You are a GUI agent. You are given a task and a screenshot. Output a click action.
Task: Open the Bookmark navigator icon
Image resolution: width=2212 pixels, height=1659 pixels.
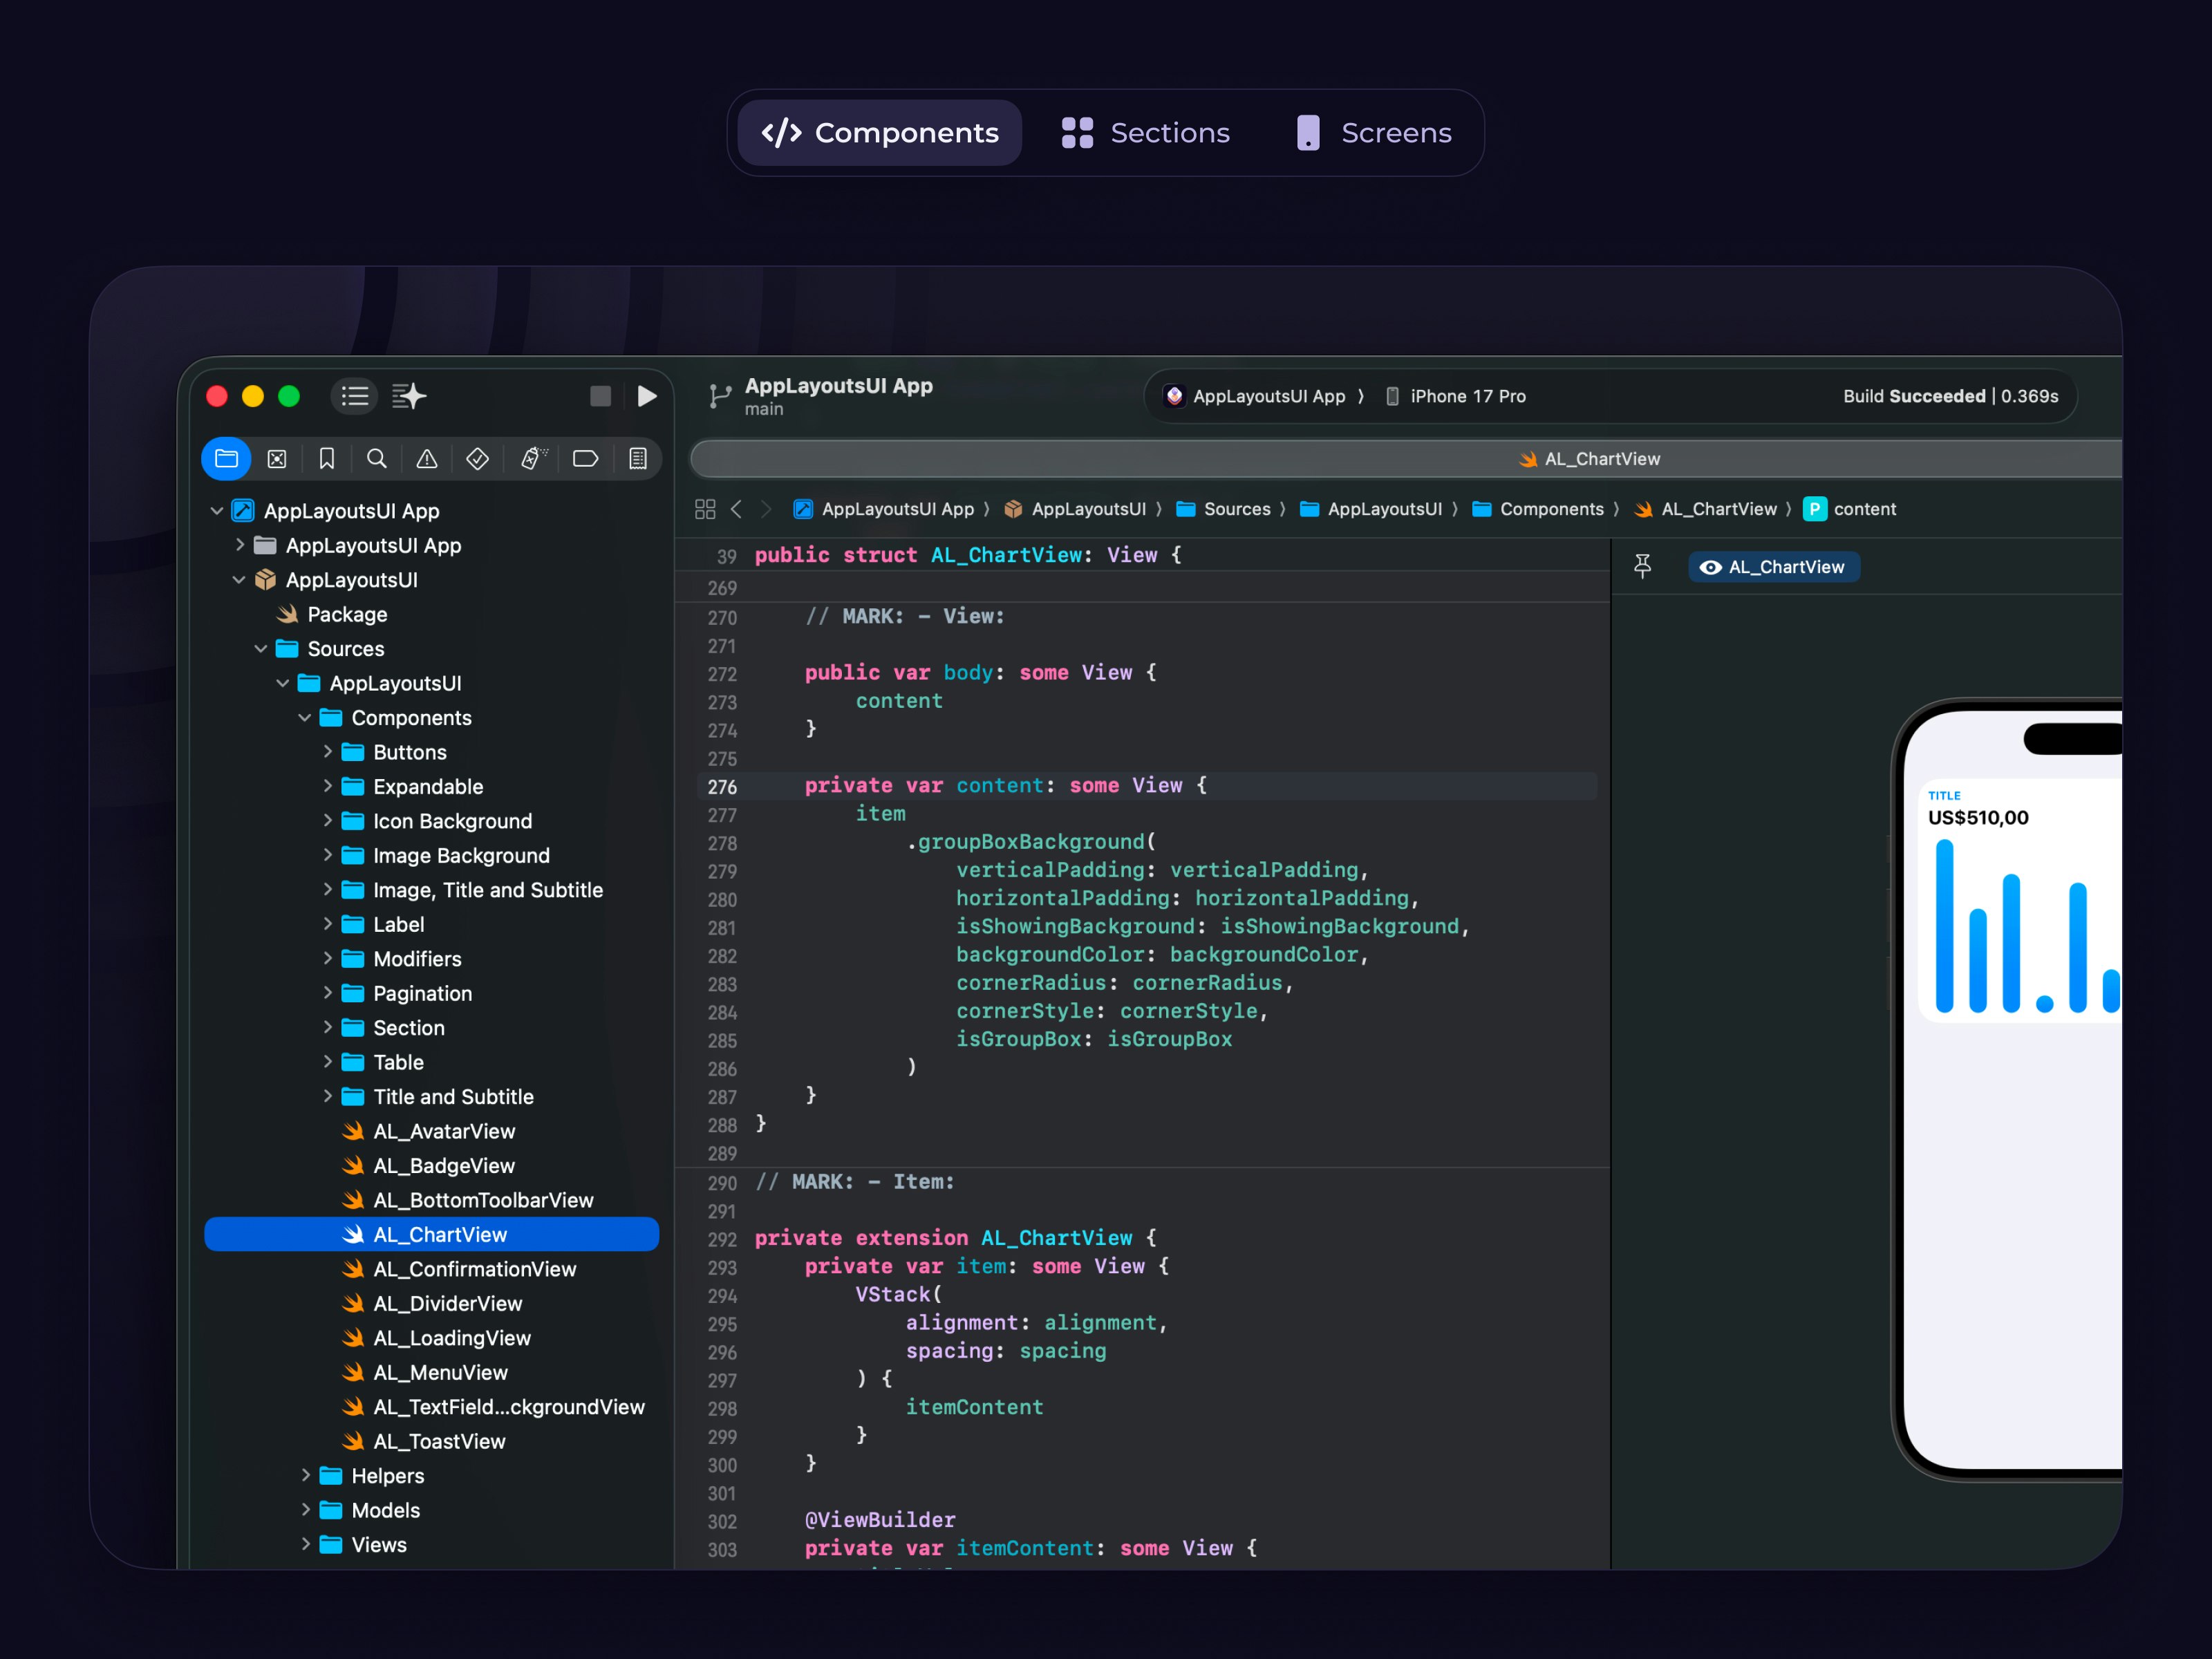[327, 459]
